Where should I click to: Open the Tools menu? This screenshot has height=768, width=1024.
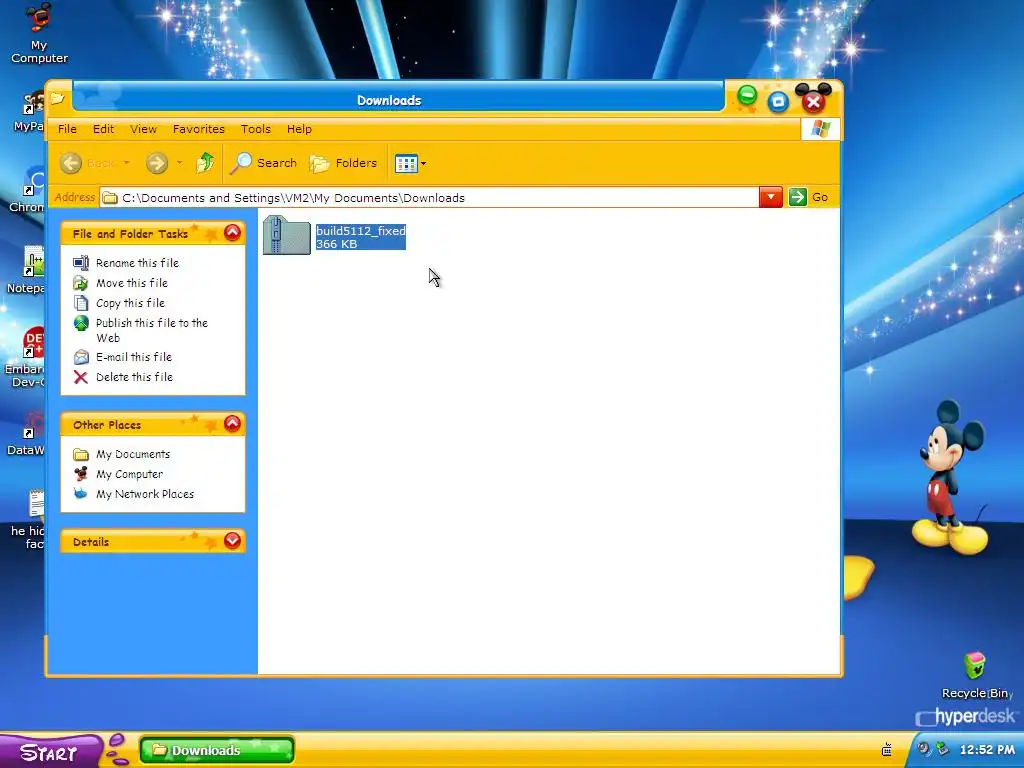[x=255, y=129]
